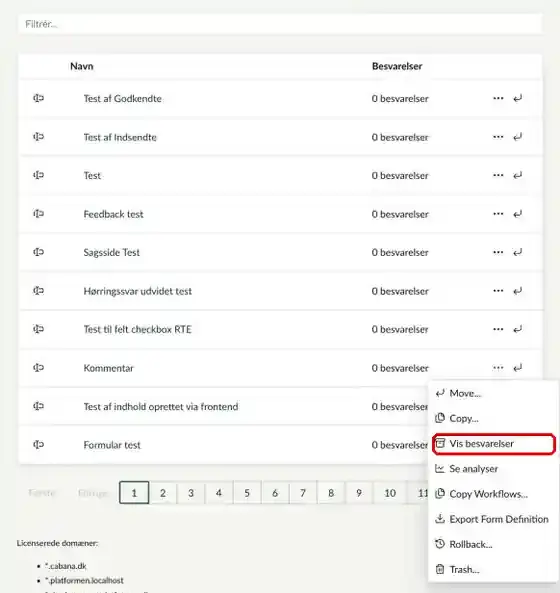Click the move arrow icon for Kommentar
560x593 pixels.
518,368
